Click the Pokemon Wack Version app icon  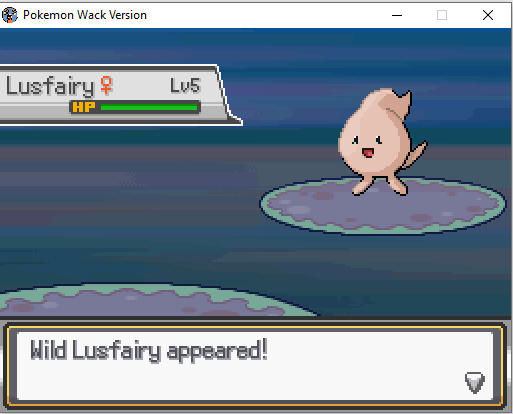[x=10, y=15]
